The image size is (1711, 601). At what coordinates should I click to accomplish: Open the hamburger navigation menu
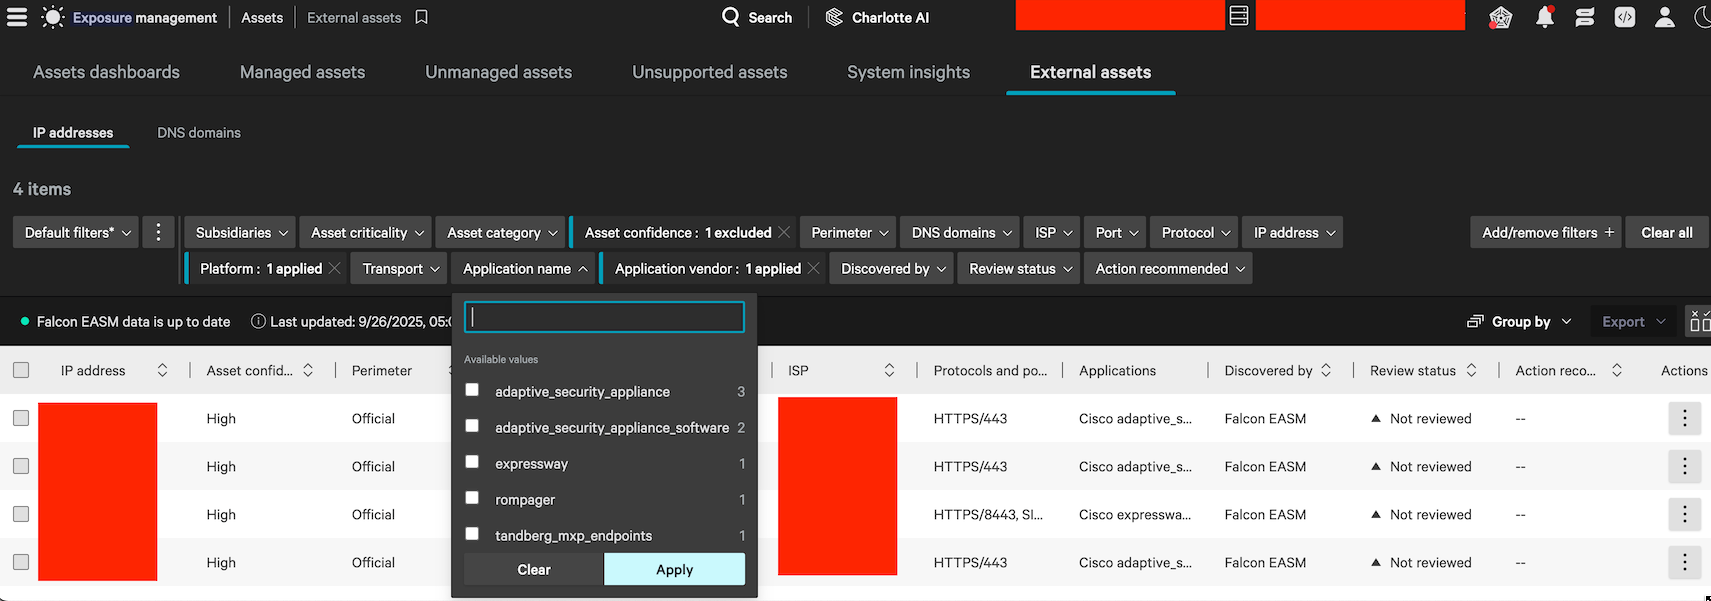click(17, 17)
